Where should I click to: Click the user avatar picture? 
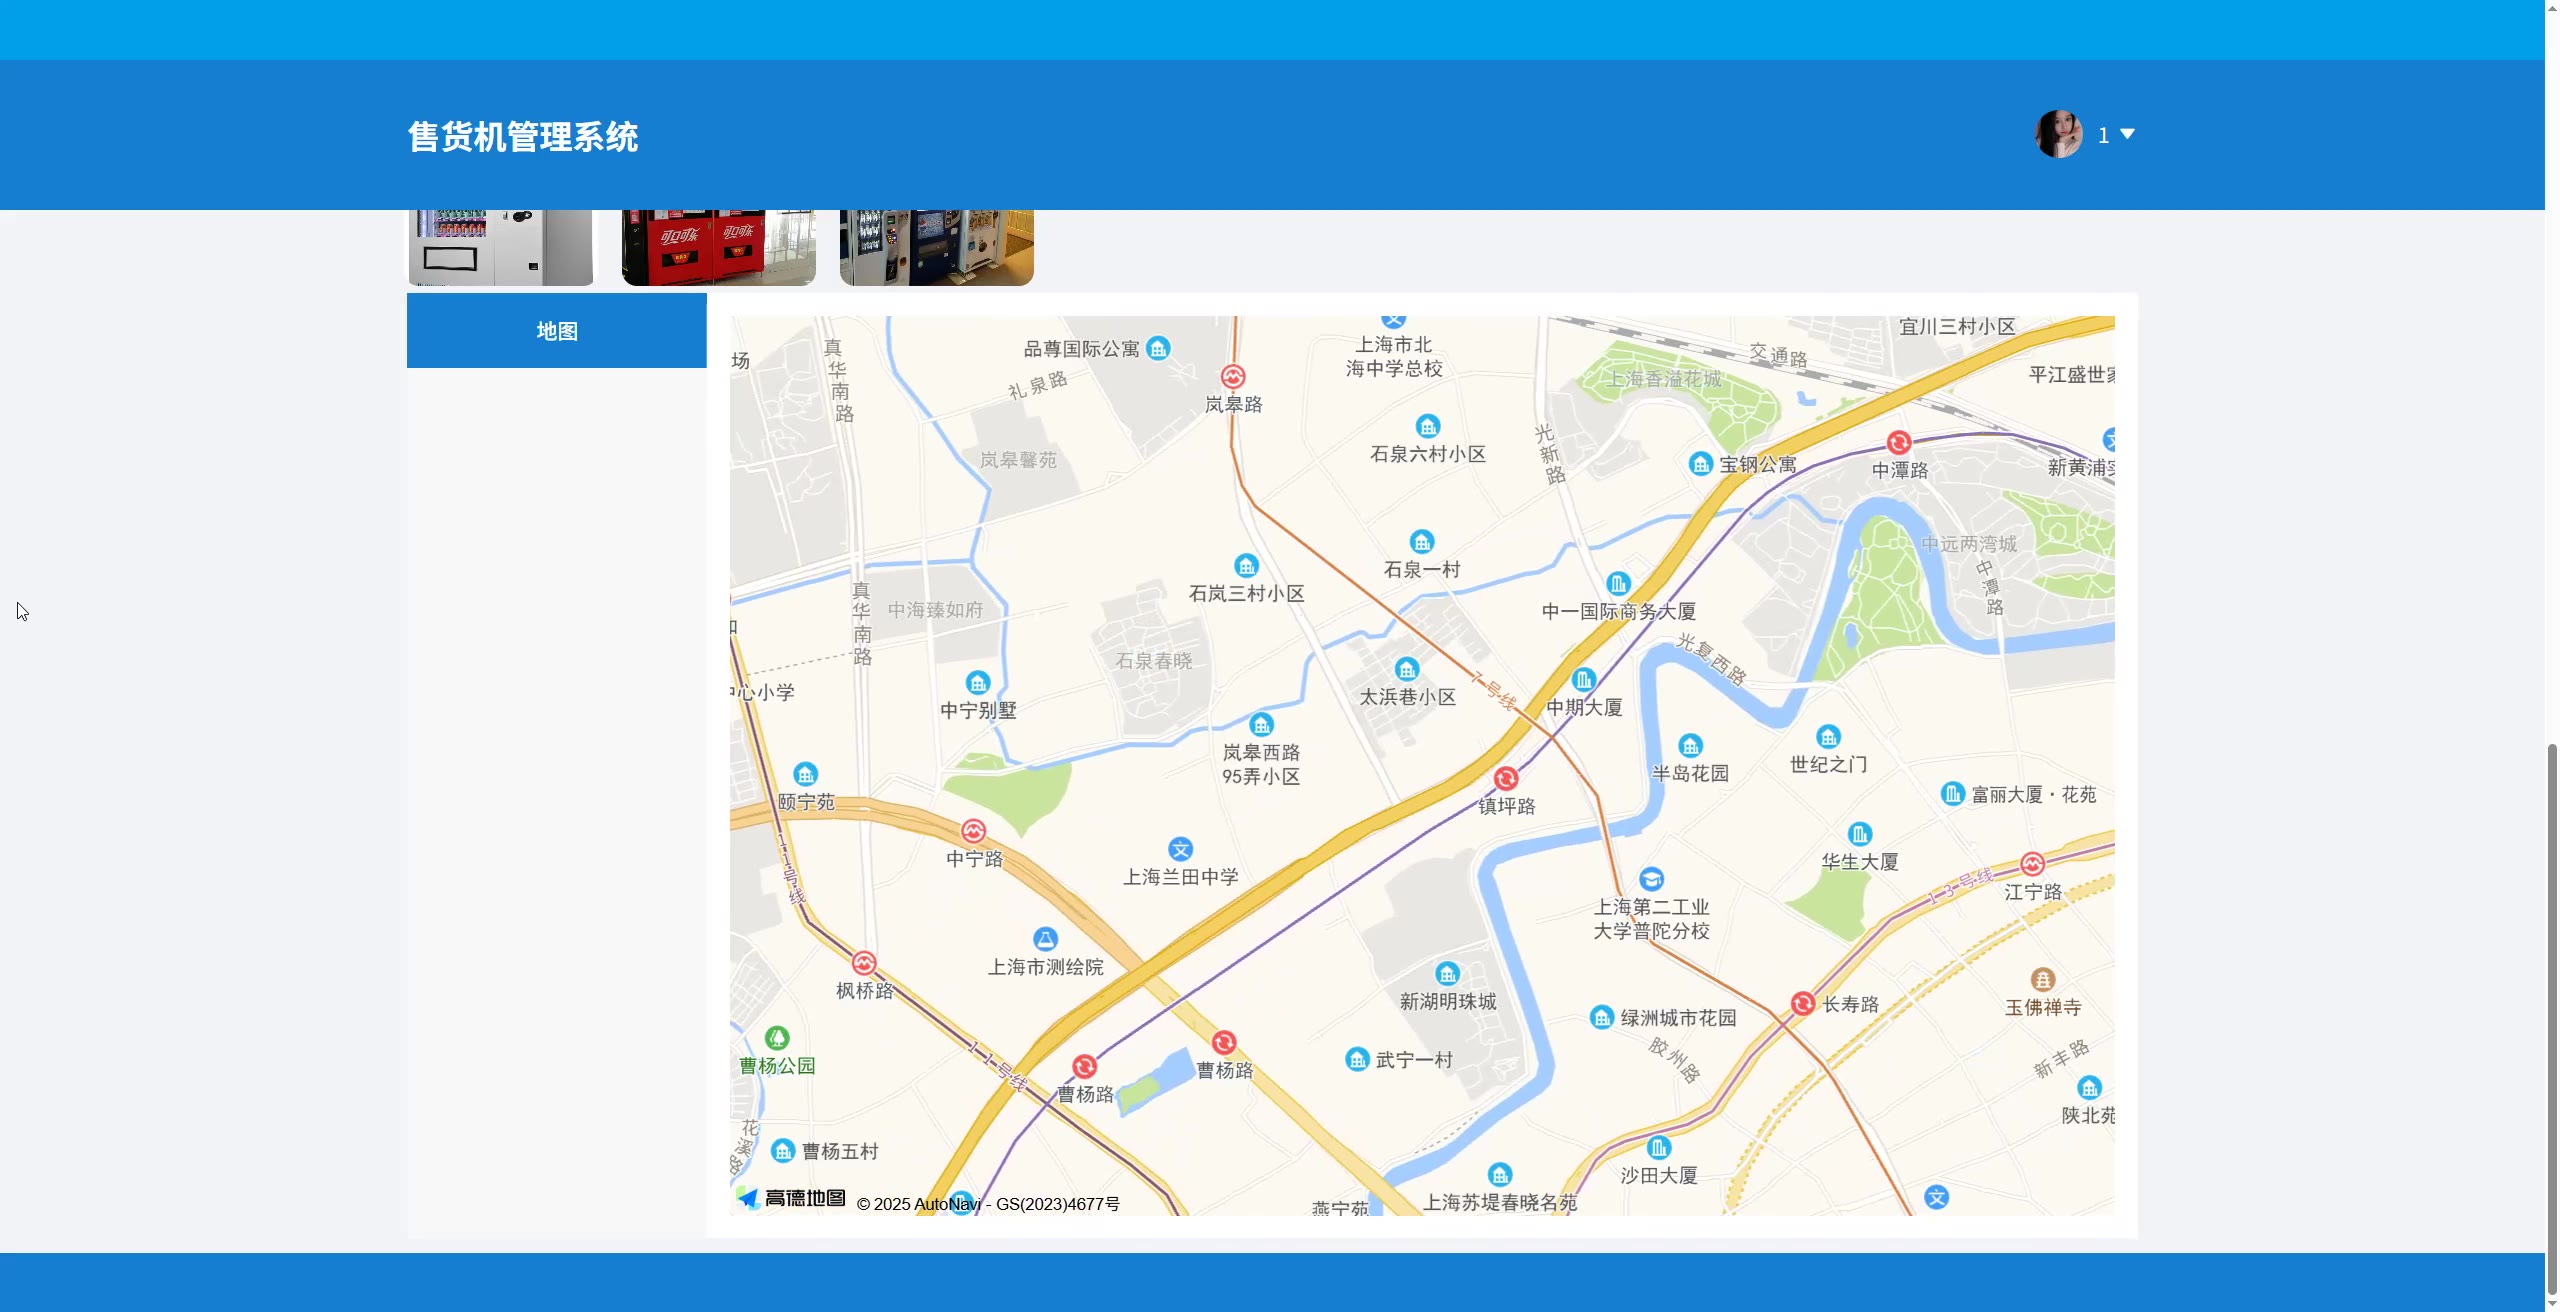(2059, 134)
